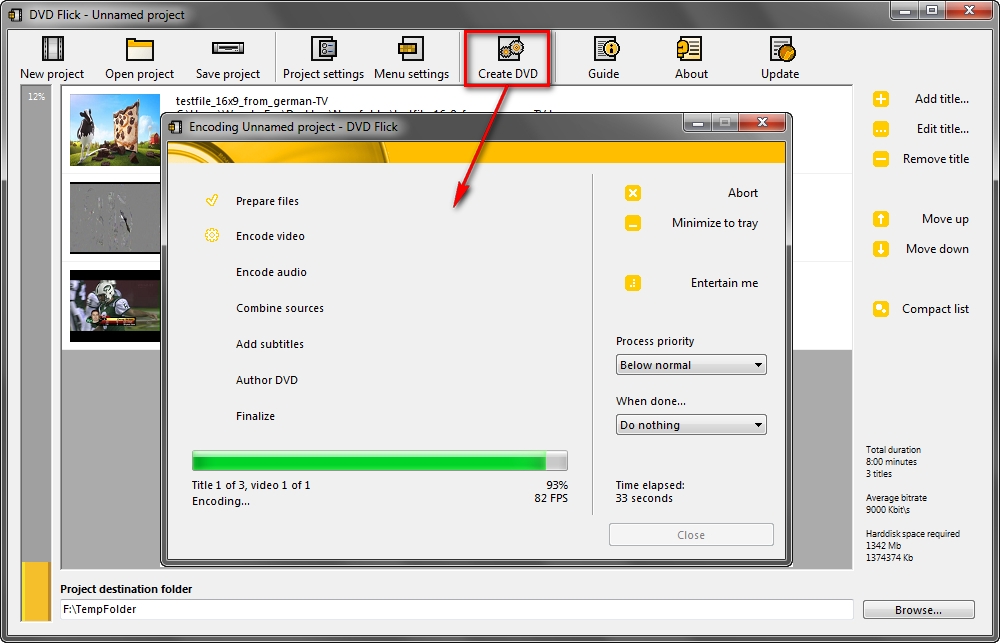Screen dimensions: 1000x643
Task: Click the greyed Close button in Encoding dialog
Action: [691, 535]
